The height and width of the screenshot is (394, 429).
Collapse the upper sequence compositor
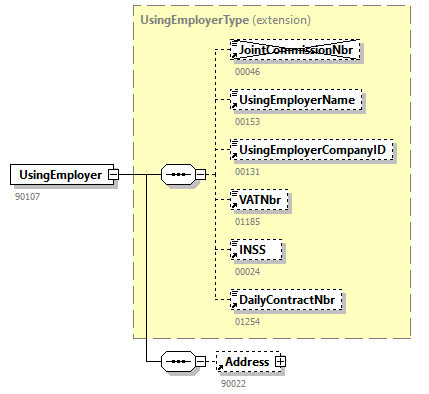200,174
